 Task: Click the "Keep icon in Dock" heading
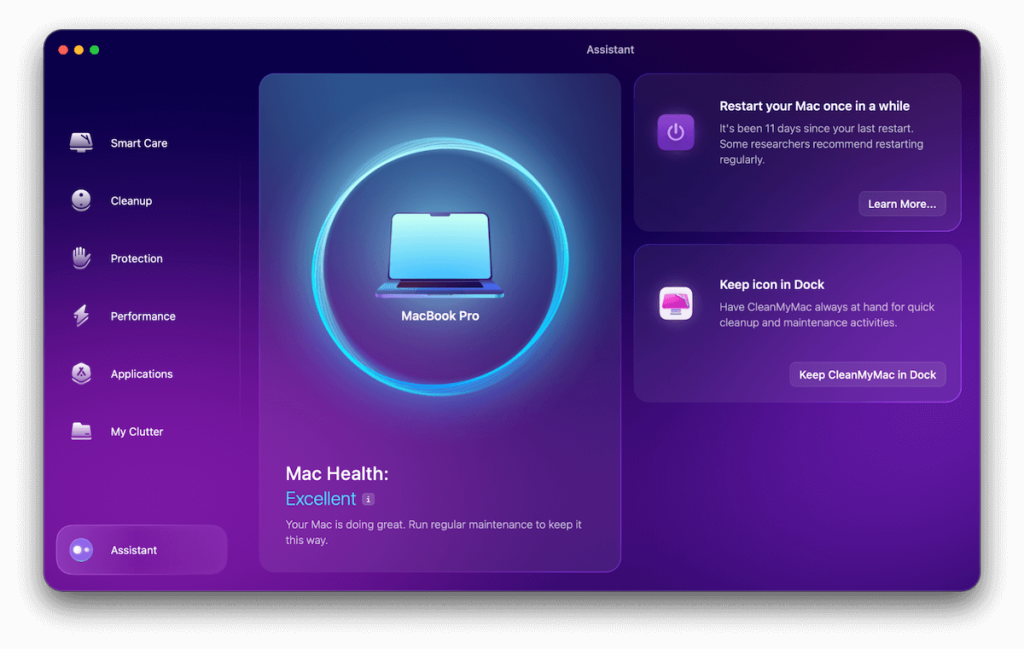pyautogui.click(x=771, y=285)
